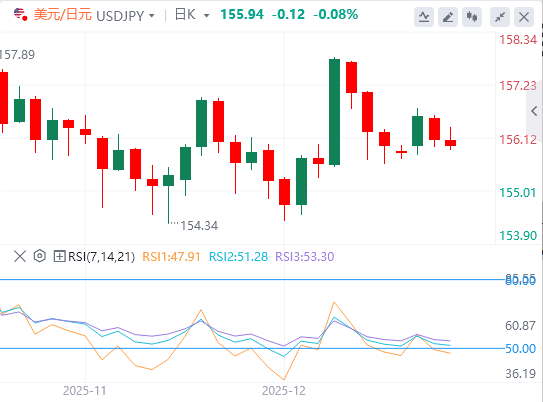Click the tall green candle near 2025-12

click(334, 112)
